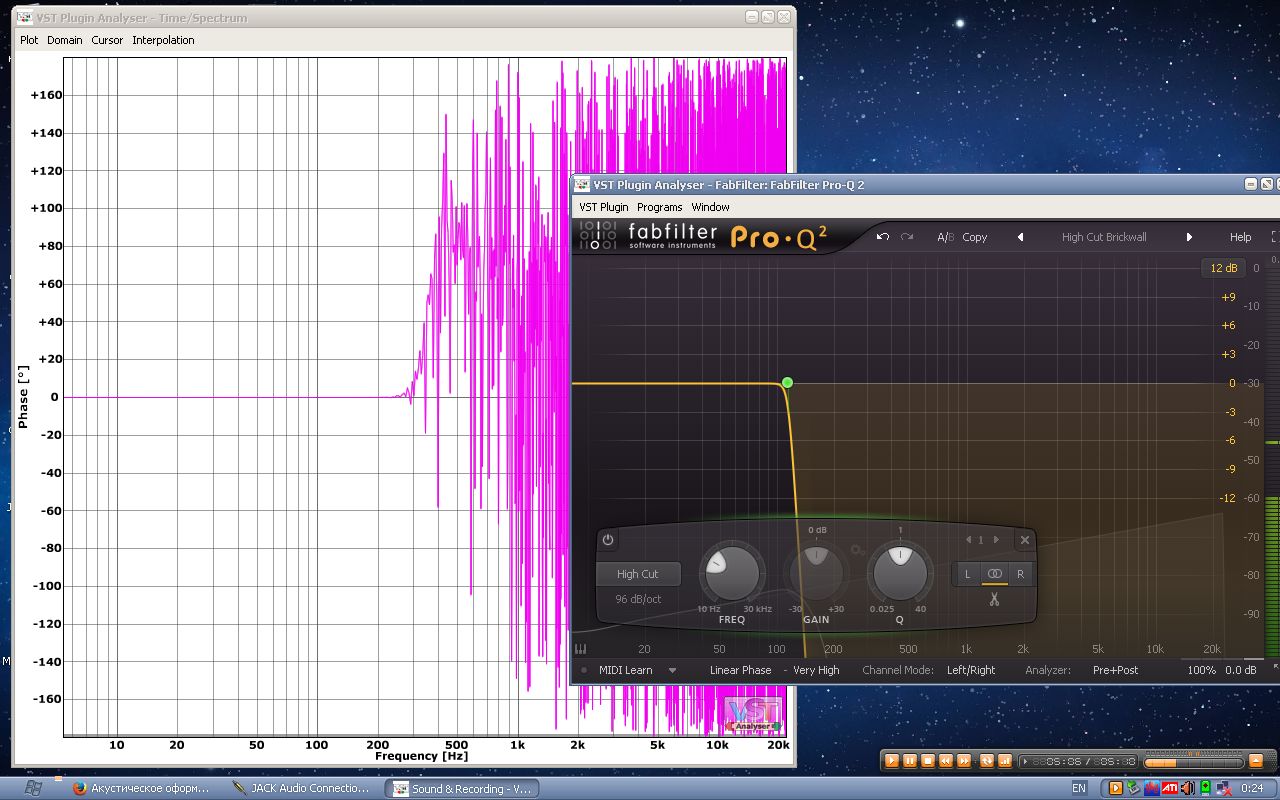
Task: Open Interpolation menu in Time/Spectrum window
Action: coord(163,40)
